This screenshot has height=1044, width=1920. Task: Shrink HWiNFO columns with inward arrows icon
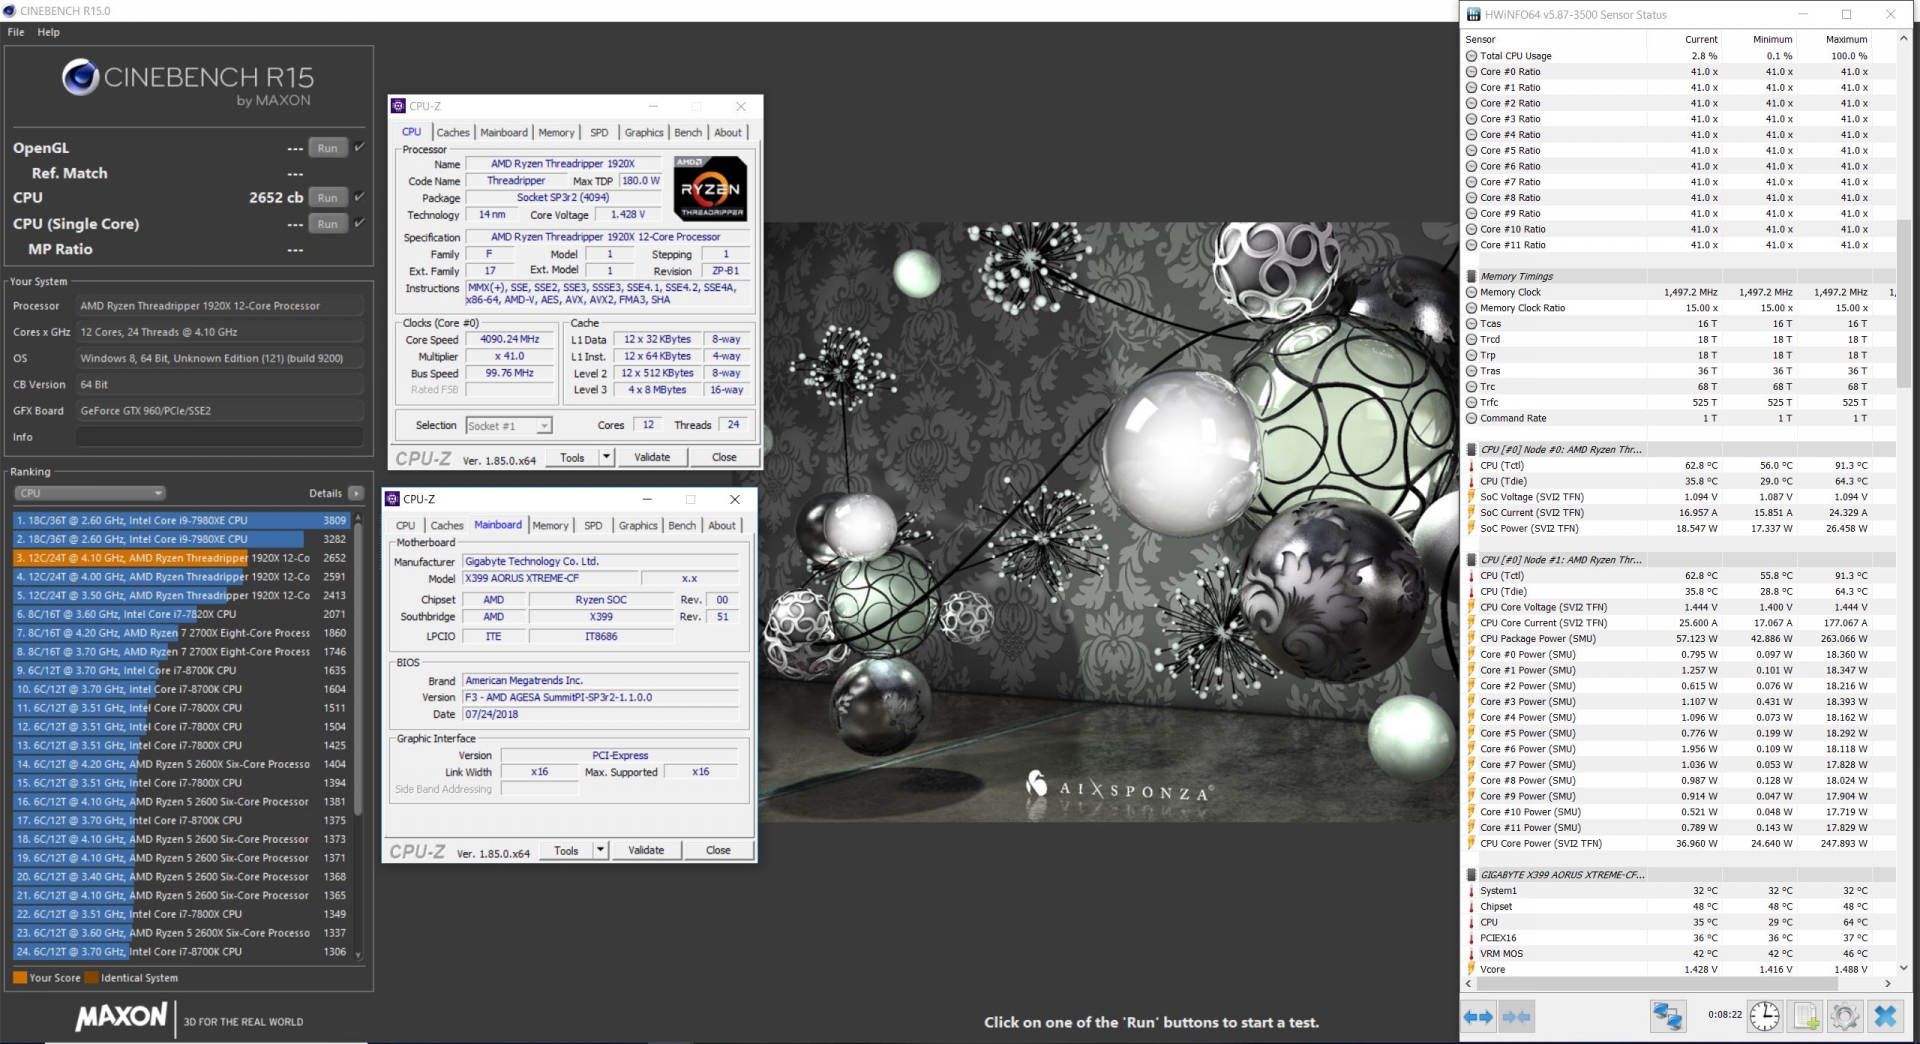click(1516, 1017)
